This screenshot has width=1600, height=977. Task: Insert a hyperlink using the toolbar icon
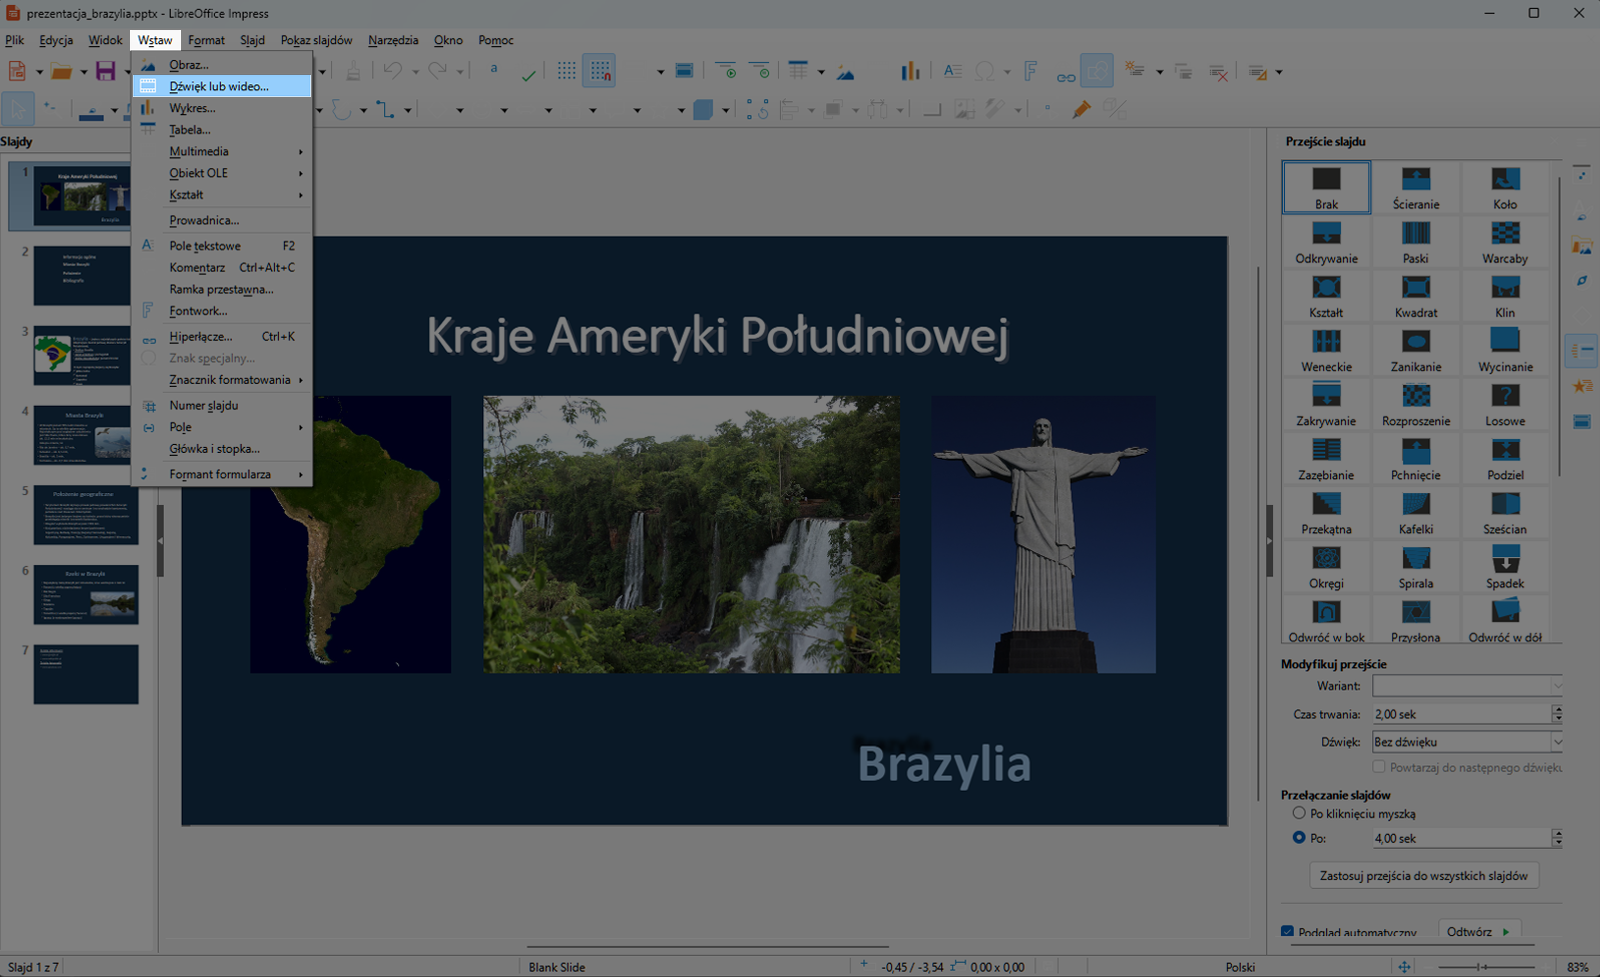(1063, 72)
